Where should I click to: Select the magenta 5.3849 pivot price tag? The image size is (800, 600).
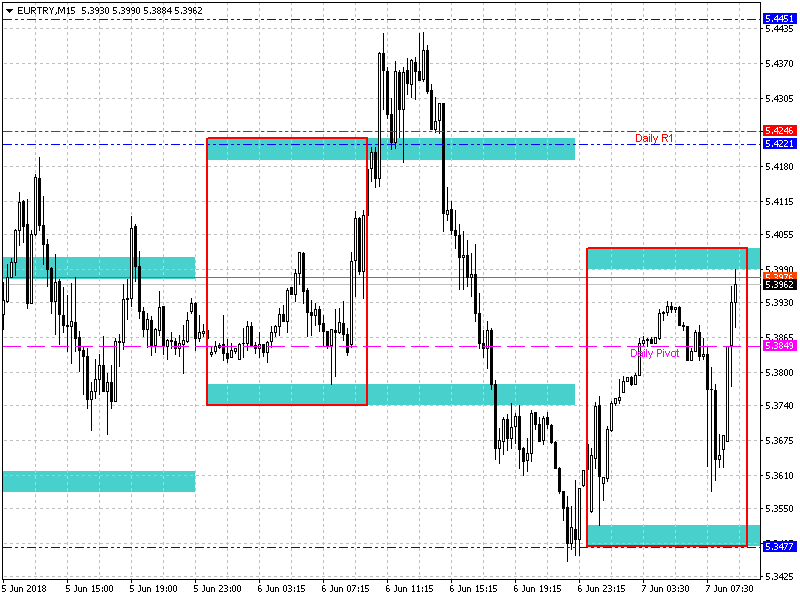pos(779,346)
